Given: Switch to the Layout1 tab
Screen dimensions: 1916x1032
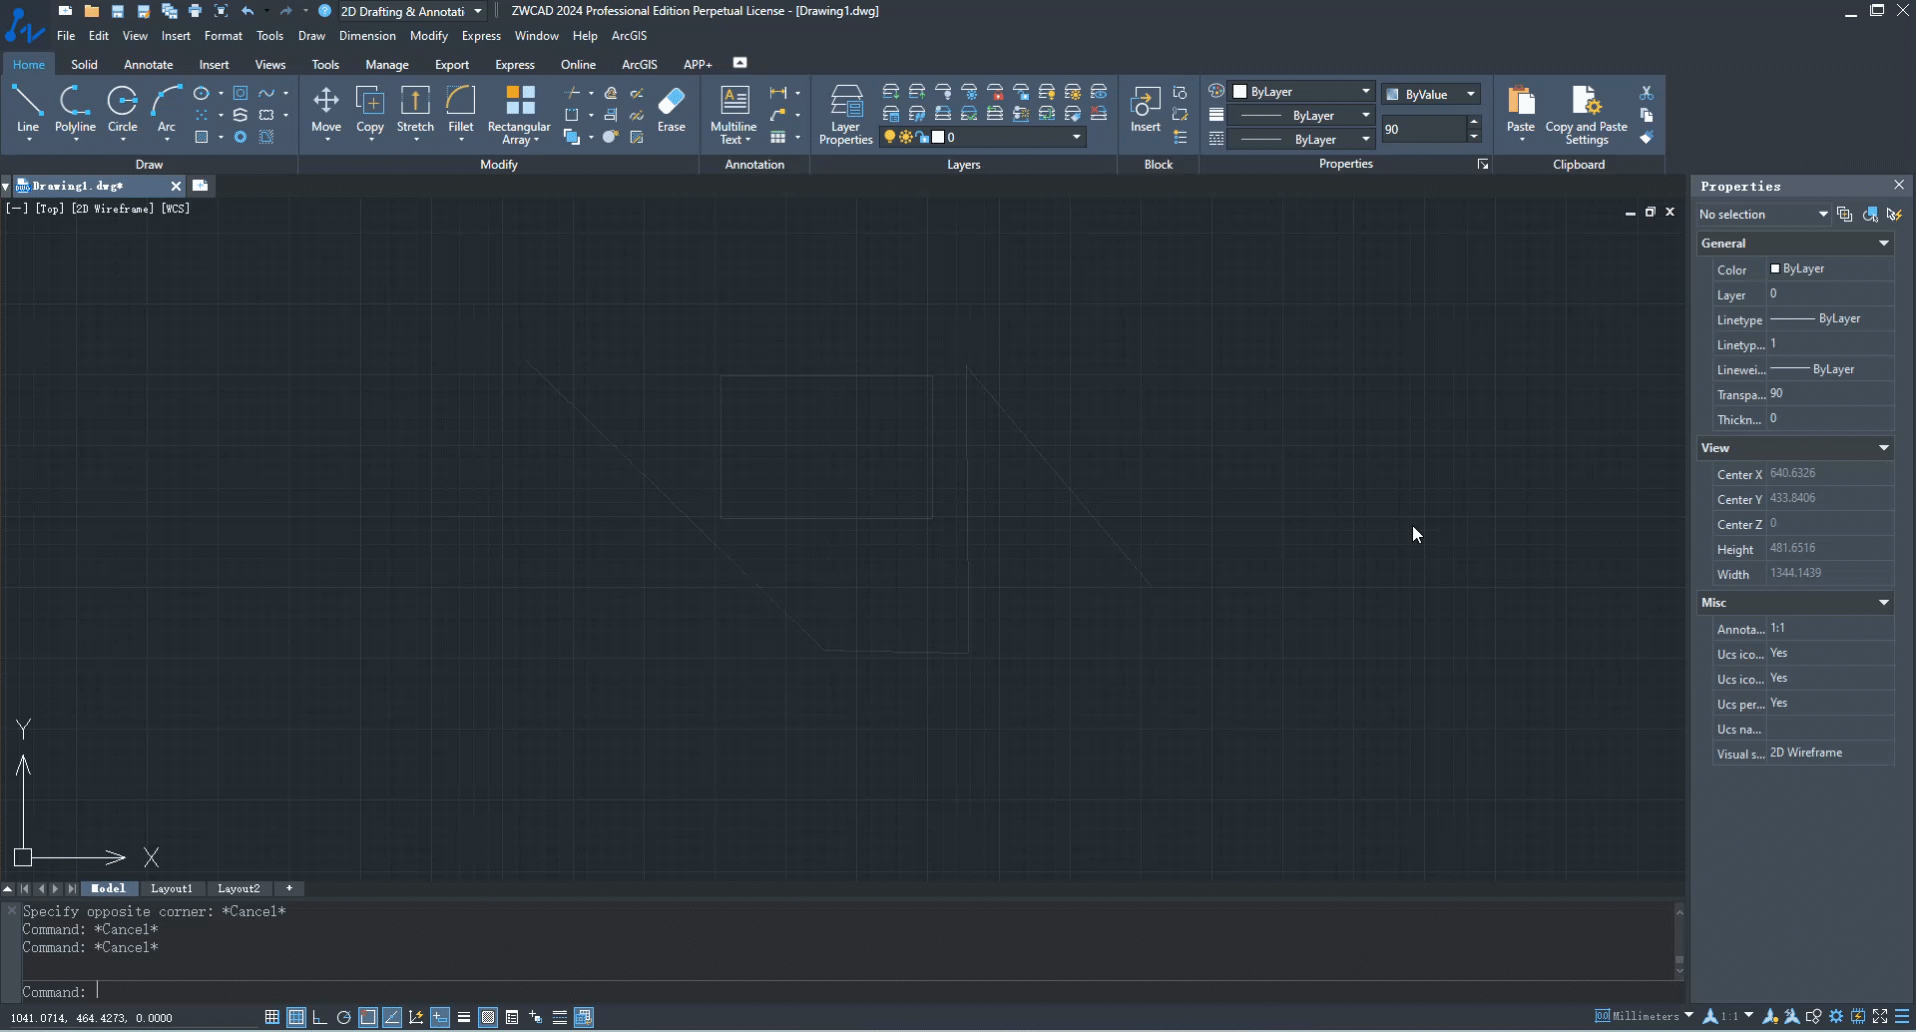Looking at the screenshot, I should 171,888.
